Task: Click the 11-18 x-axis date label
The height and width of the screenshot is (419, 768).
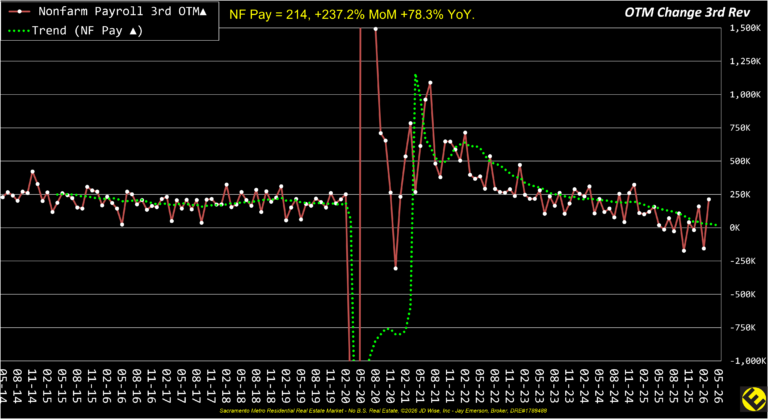Action: (270, 386)
